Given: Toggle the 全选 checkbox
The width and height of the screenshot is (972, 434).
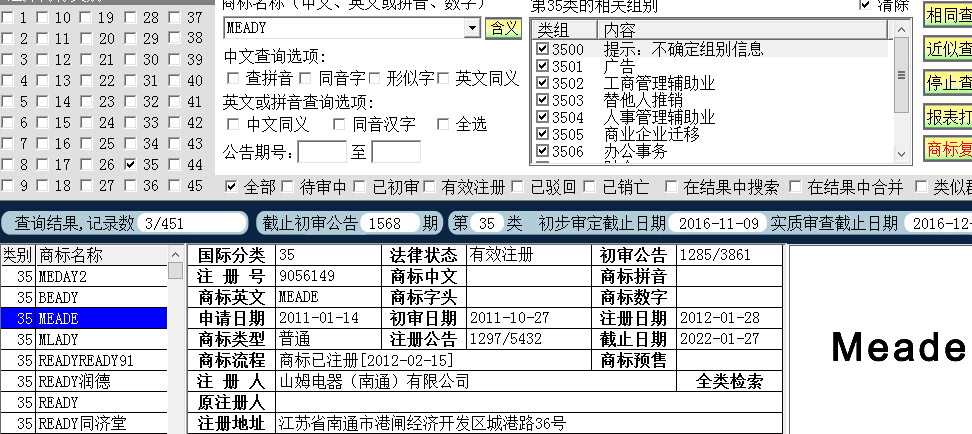Looking at the screenshot, I should [x=443, y=125].
